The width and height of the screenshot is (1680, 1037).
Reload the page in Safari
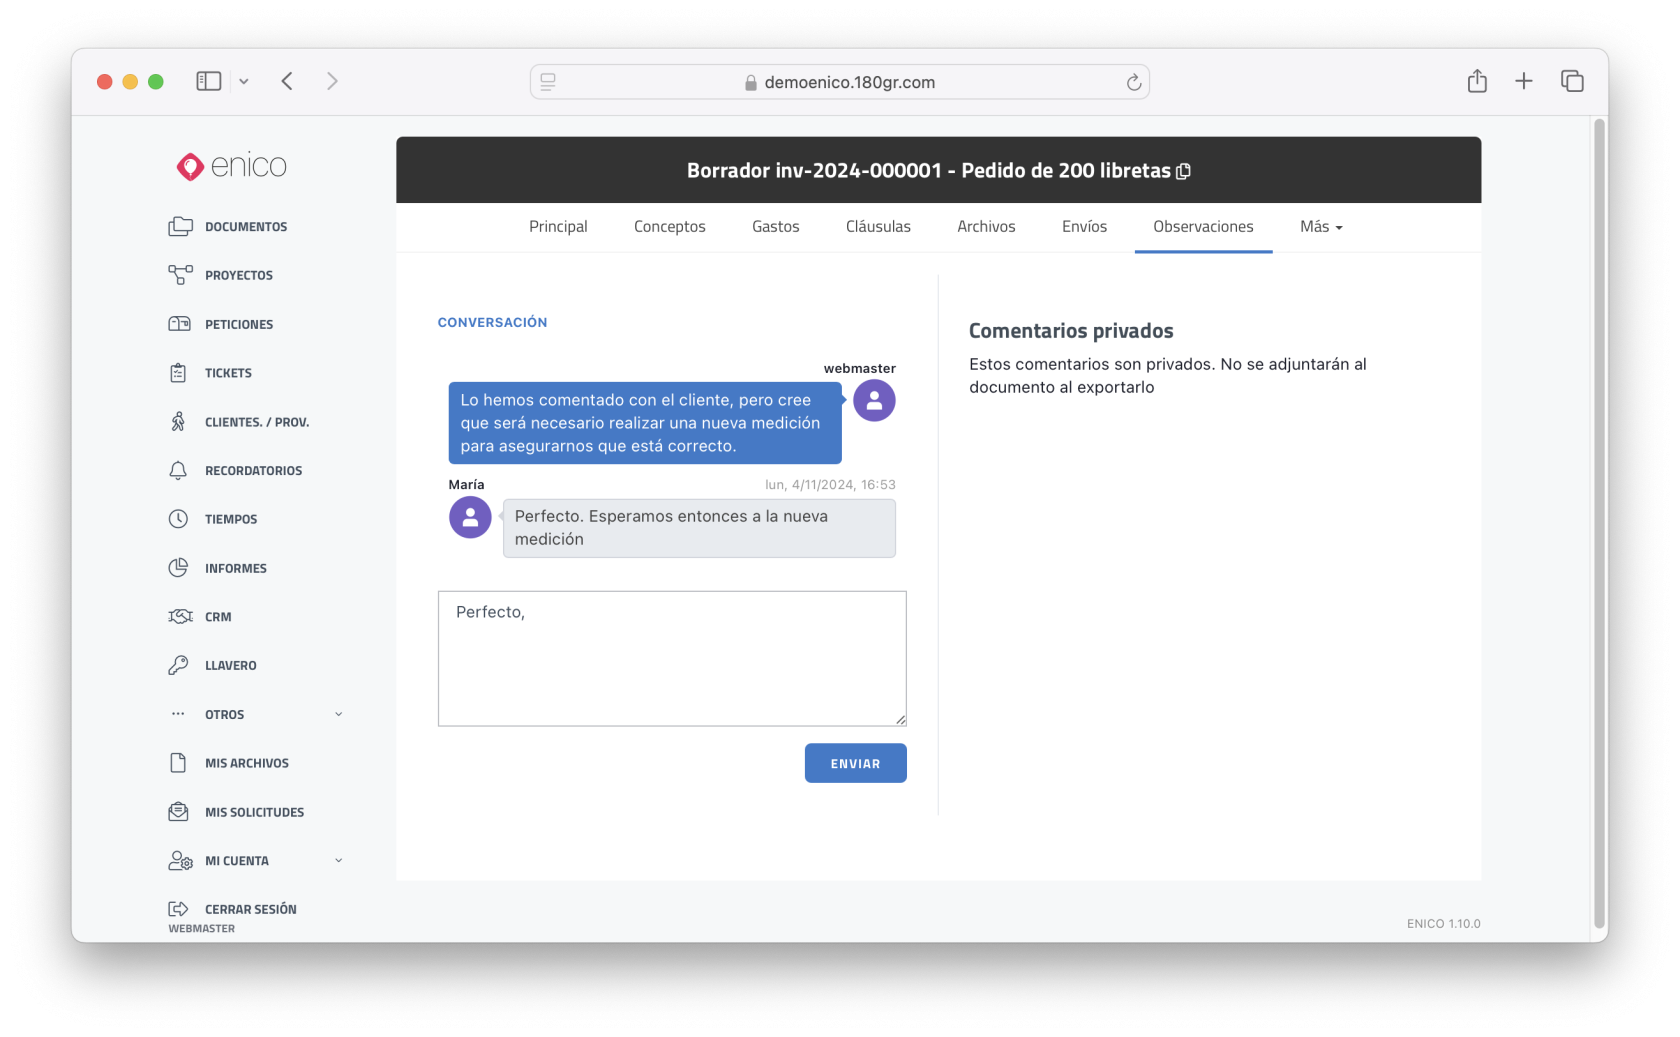coord(1133,82)
